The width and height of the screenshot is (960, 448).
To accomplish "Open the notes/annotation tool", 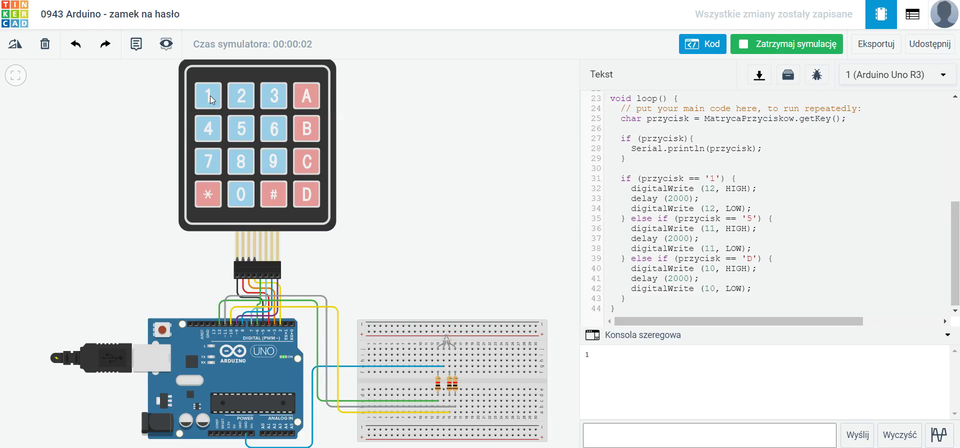I will 136,44.
